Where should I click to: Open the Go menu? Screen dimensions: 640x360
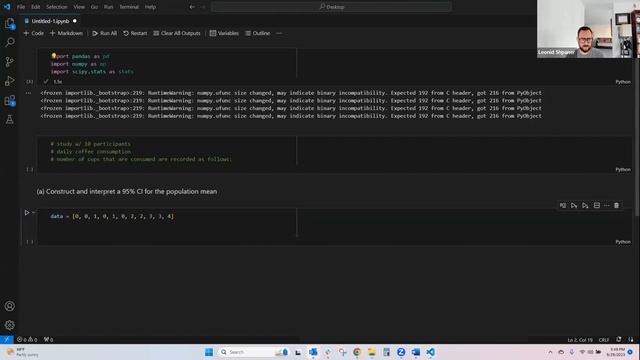click(94, 7)
